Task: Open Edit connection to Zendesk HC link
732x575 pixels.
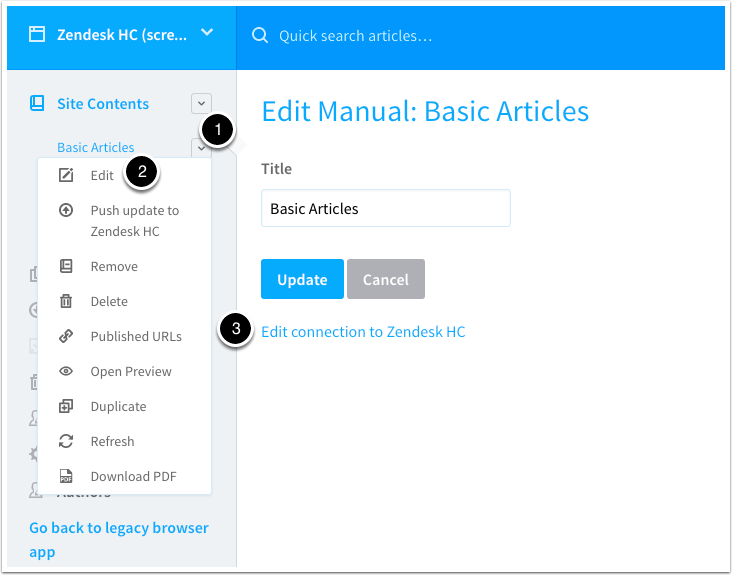Action: pos(363,332)
